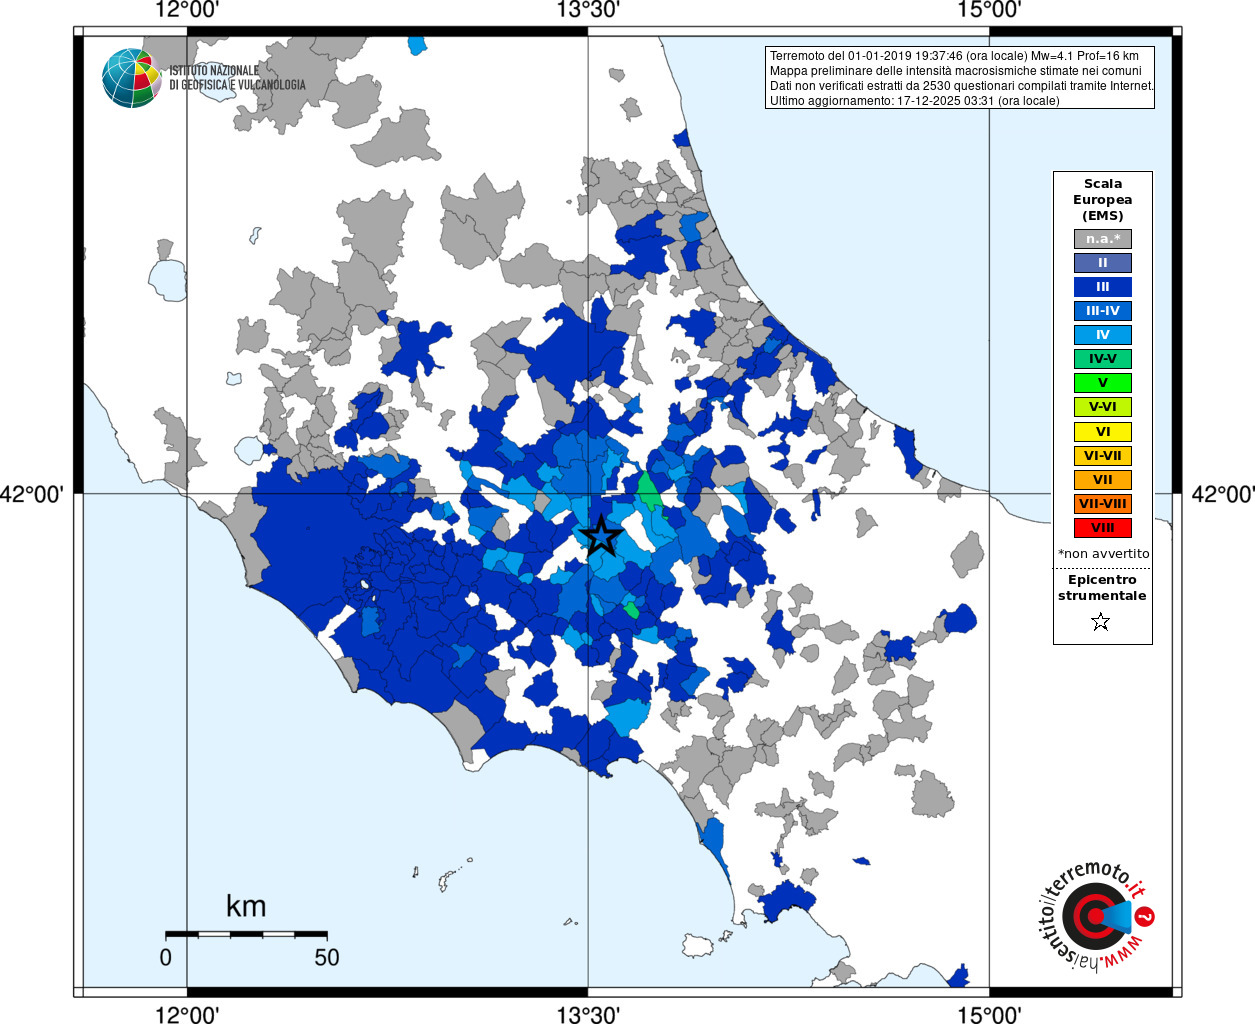Image resolution: width=1255 pixels, height=1024 pixels.
Task: Click the left 42°00' latitude label
Action: click(x=32, y=494)
